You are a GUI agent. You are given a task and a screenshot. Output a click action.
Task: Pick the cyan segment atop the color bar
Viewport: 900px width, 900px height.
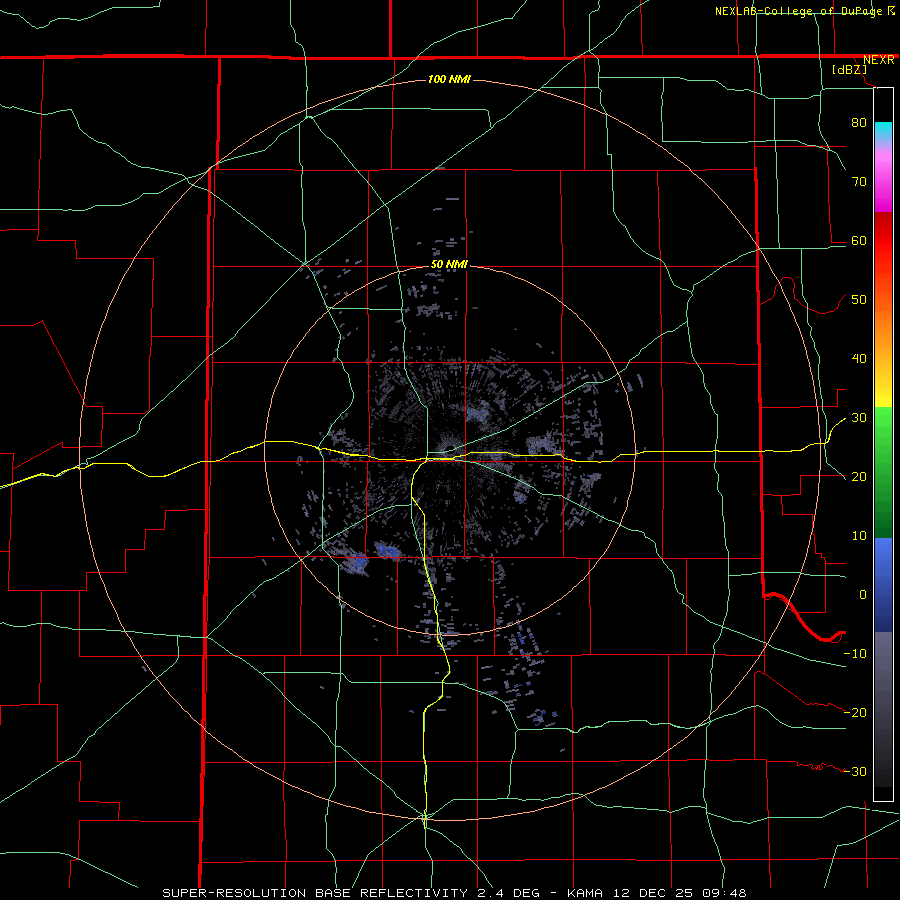[883, 132]
